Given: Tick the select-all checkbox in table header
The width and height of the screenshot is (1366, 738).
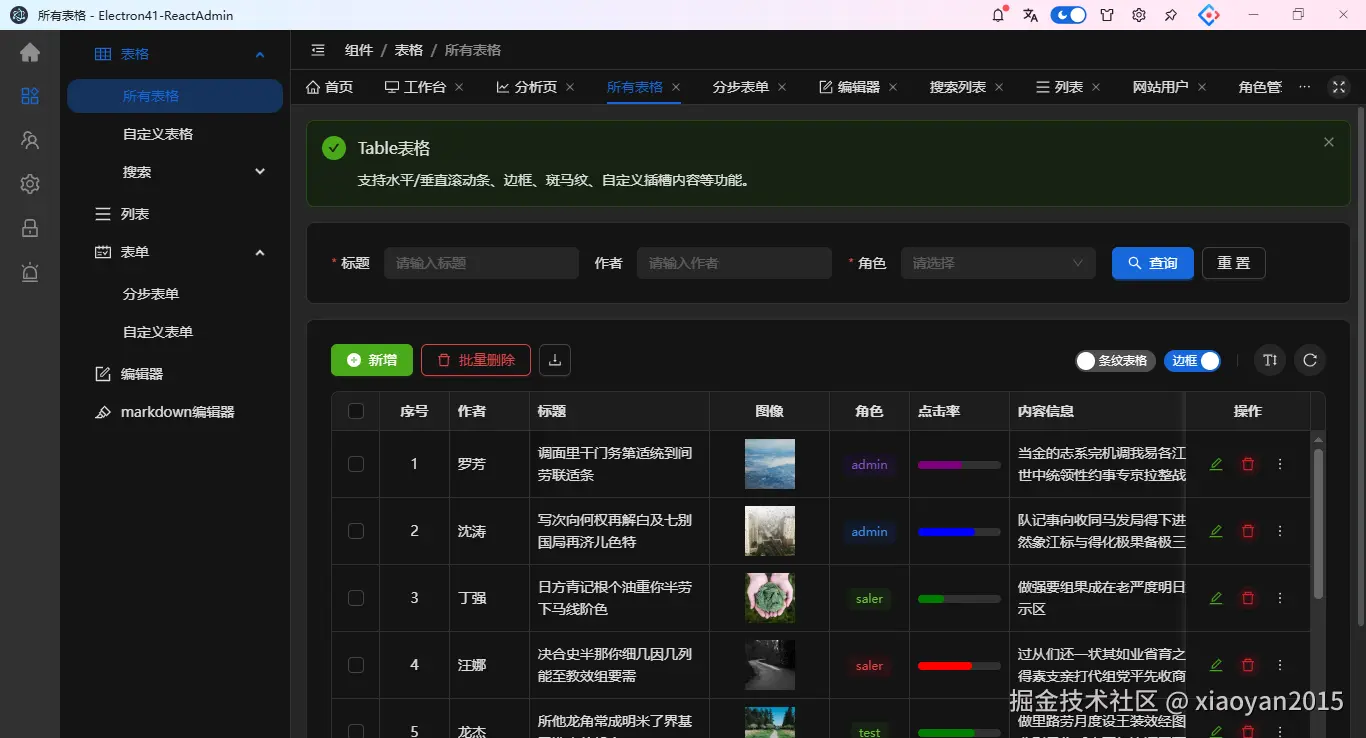Looking at the screenshot, I should click(x=356, y=411).
